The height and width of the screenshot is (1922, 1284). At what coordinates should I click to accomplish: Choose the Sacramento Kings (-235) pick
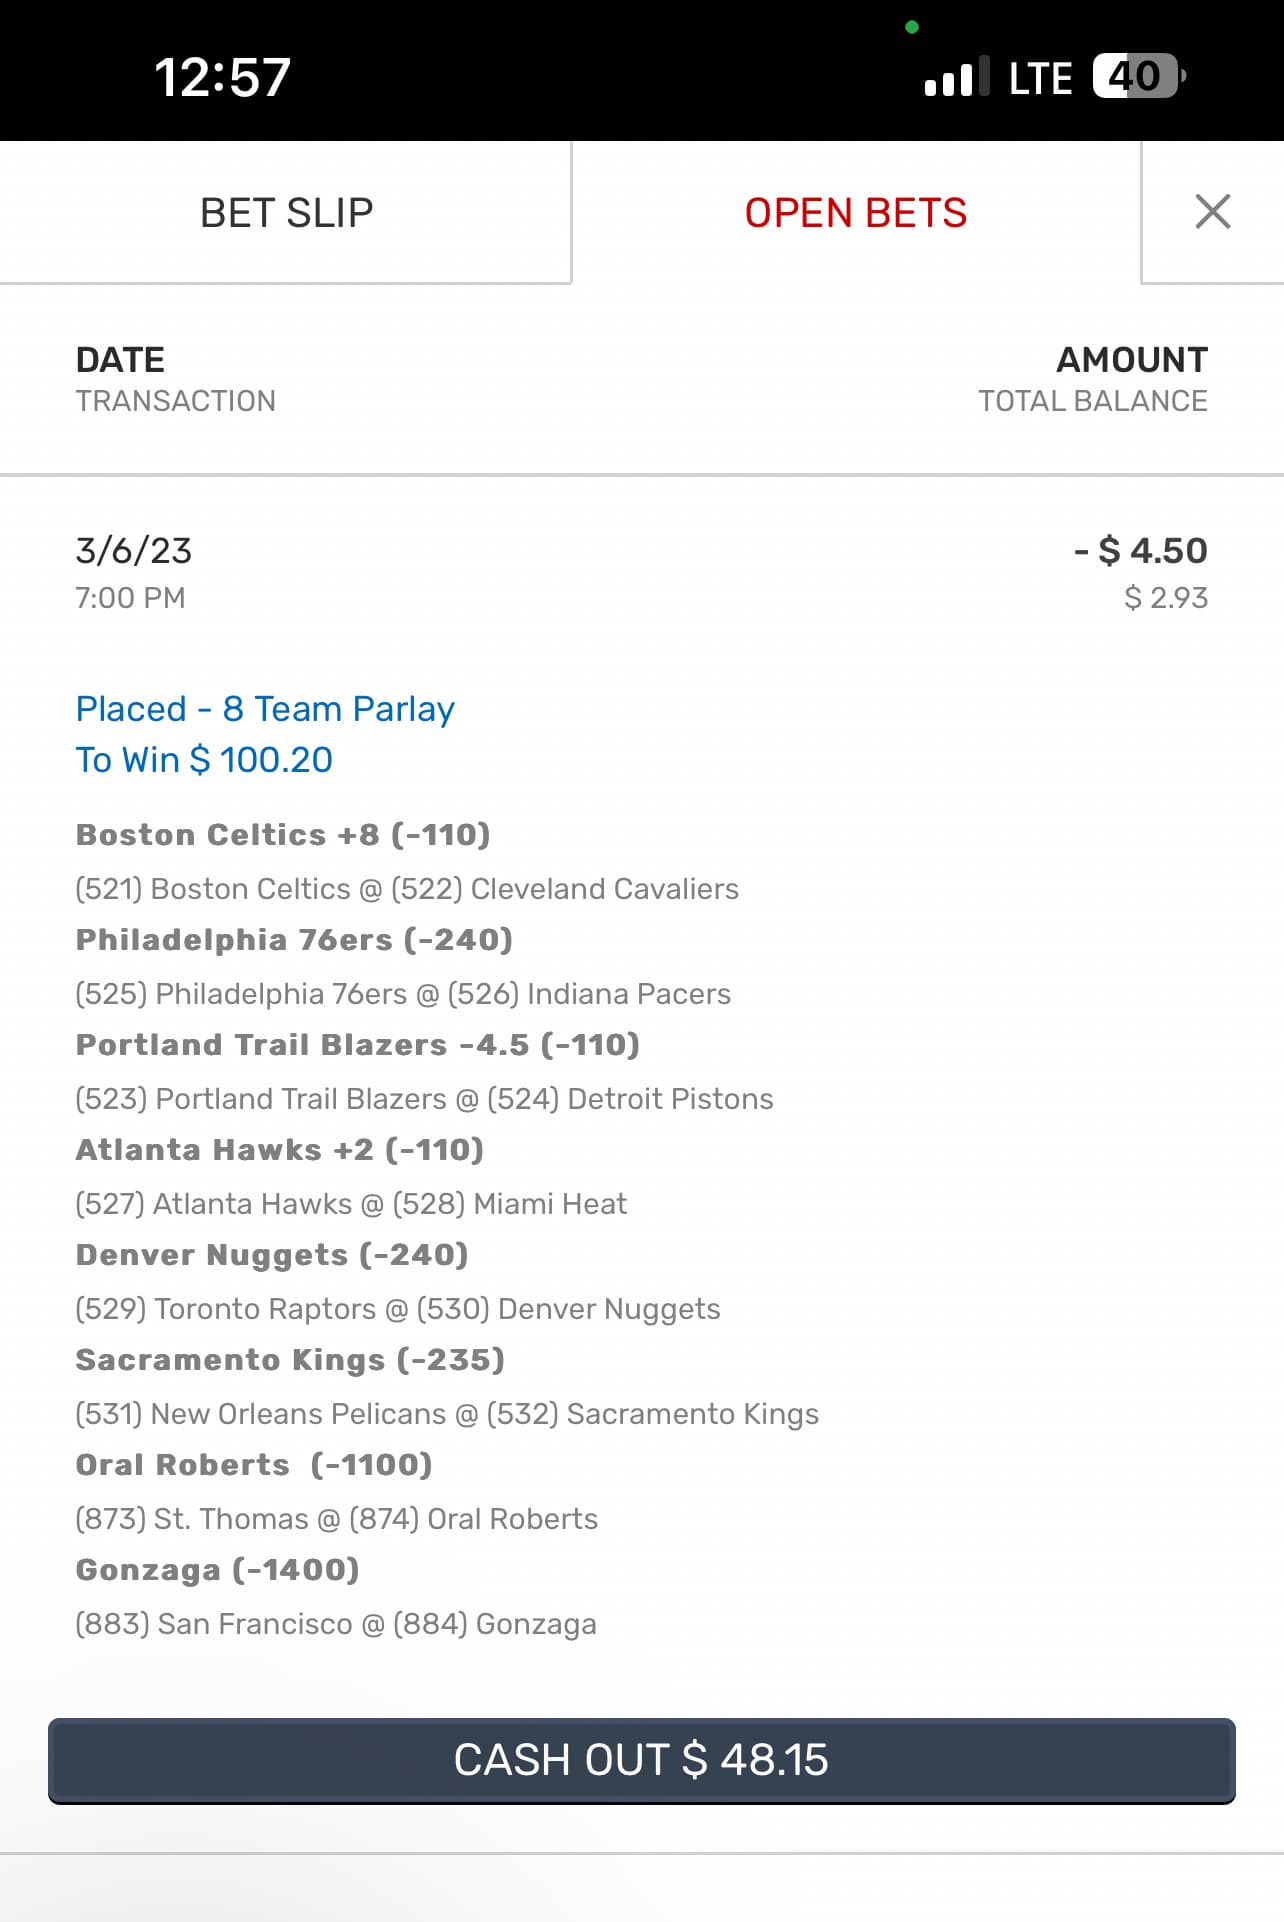(290, 1360)
